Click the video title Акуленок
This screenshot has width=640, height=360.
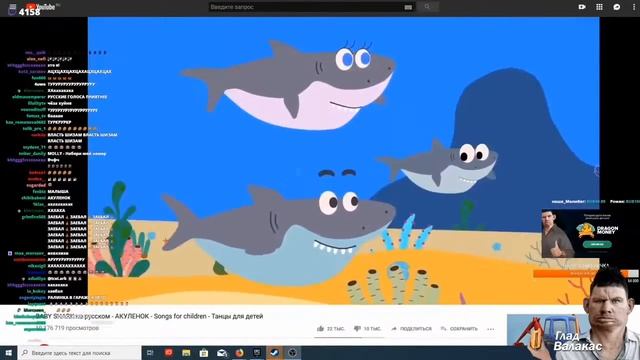[149, 316]
